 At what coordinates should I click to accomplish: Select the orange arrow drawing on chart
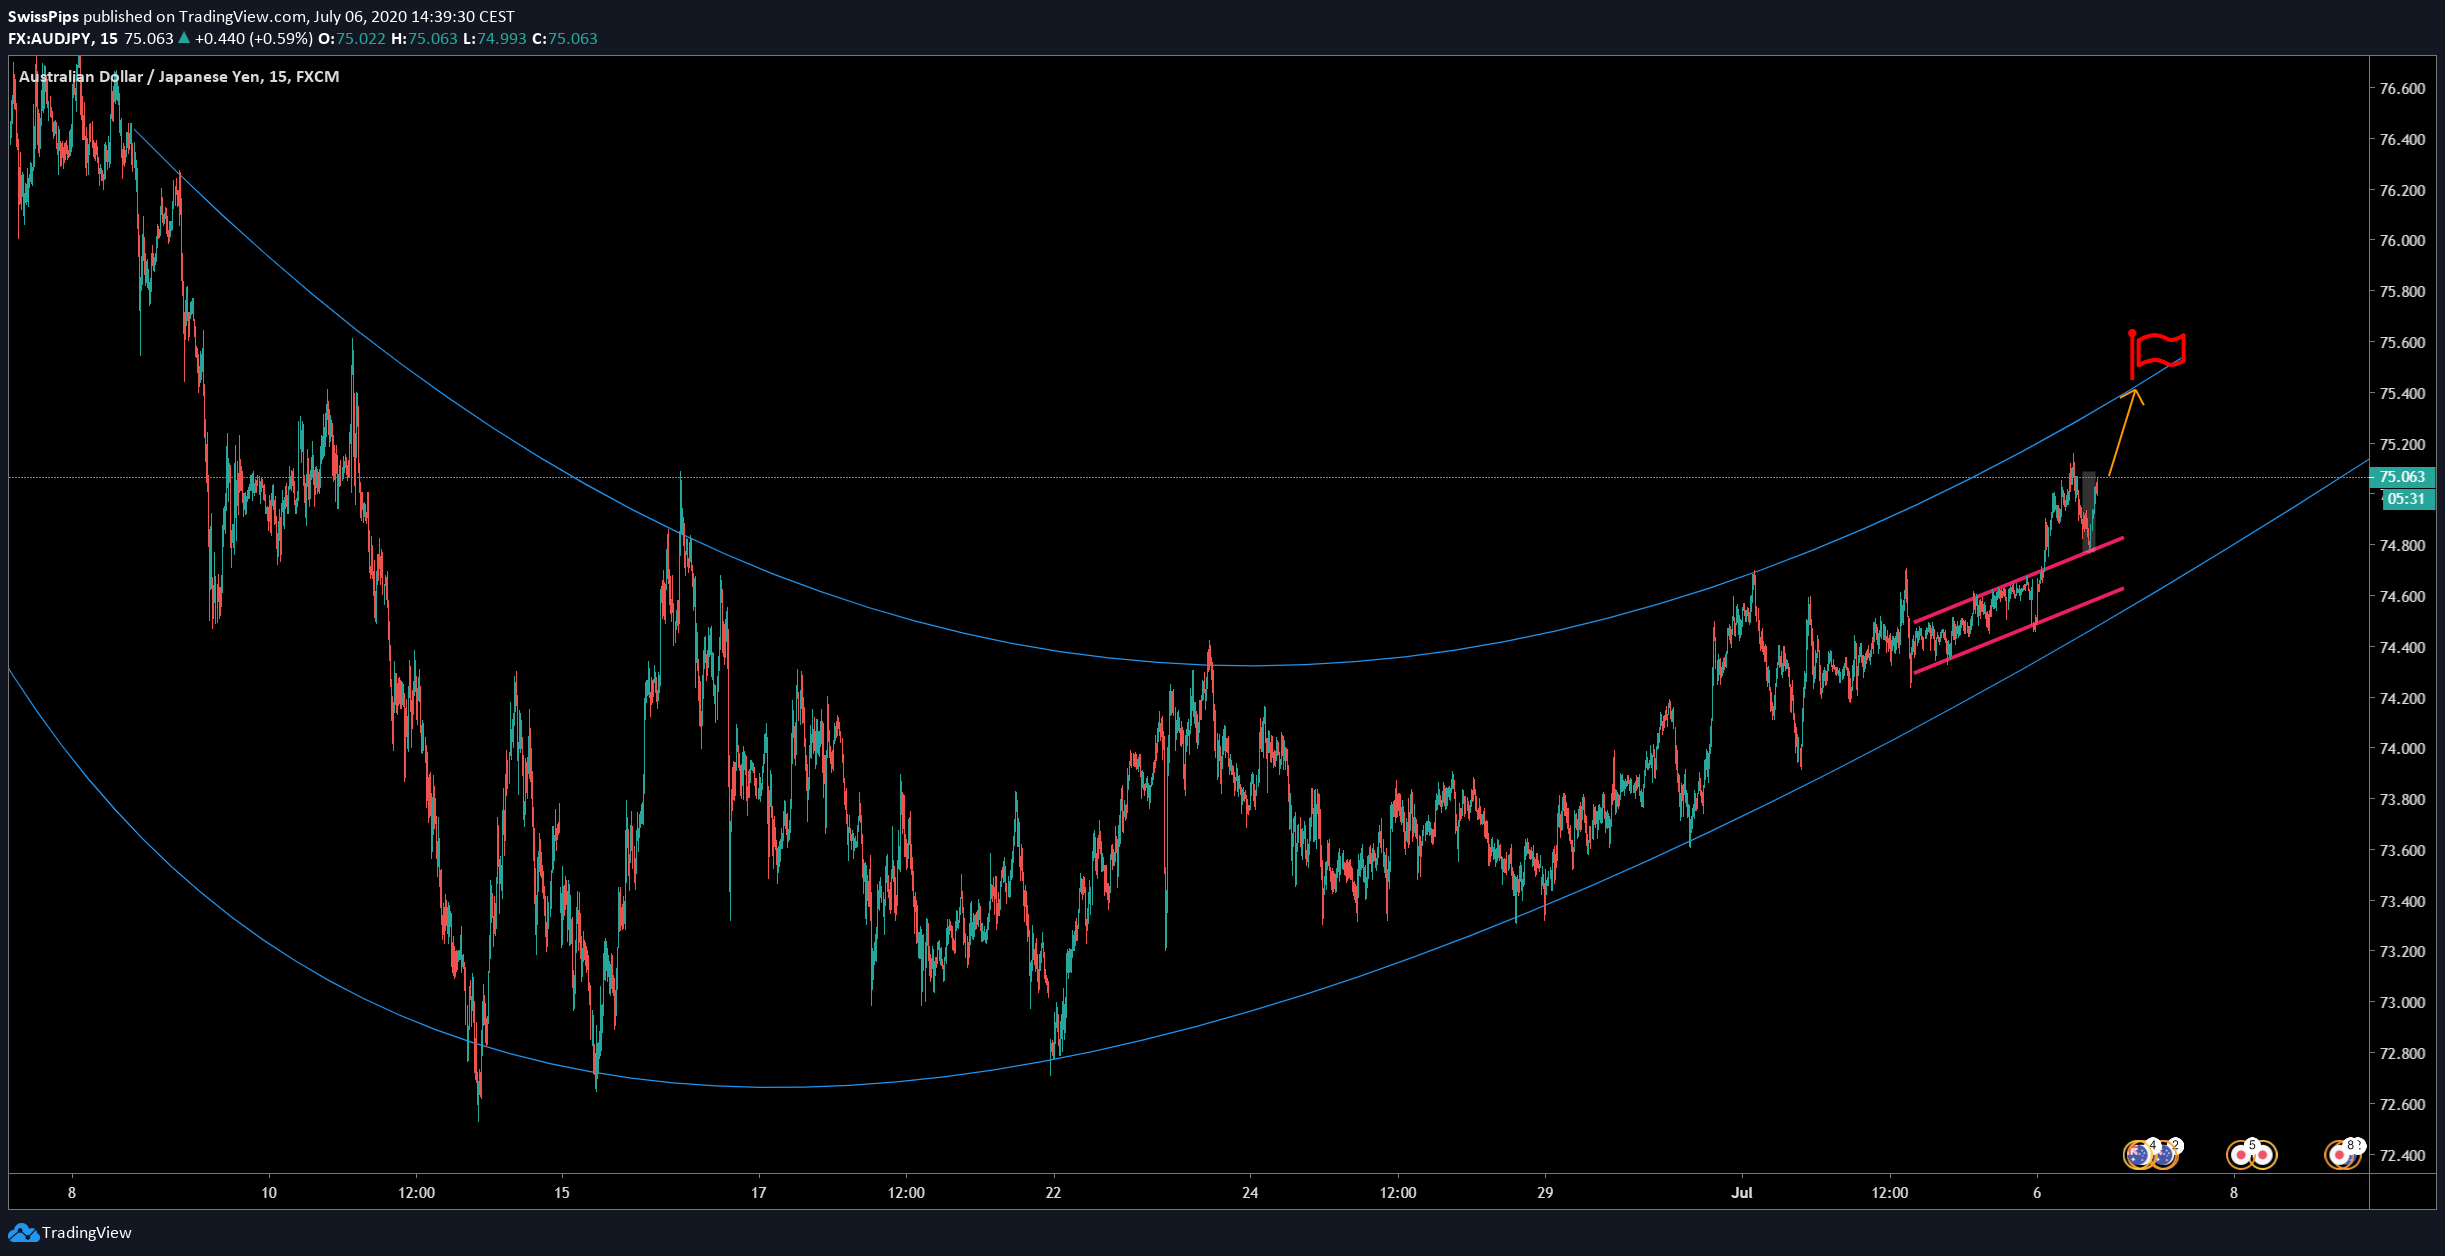[x=2124, y=431]
